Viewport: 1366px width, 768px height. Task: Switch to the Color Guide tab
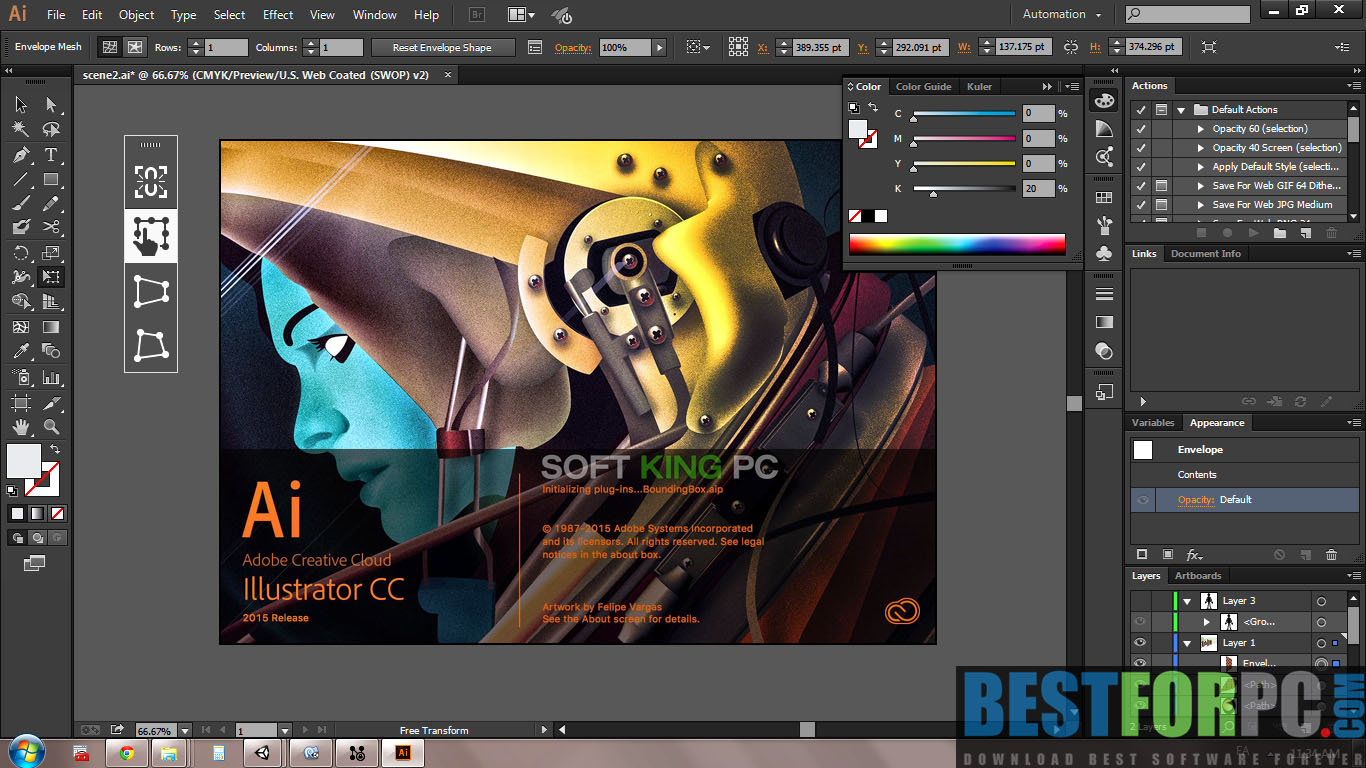pos(923,87)
